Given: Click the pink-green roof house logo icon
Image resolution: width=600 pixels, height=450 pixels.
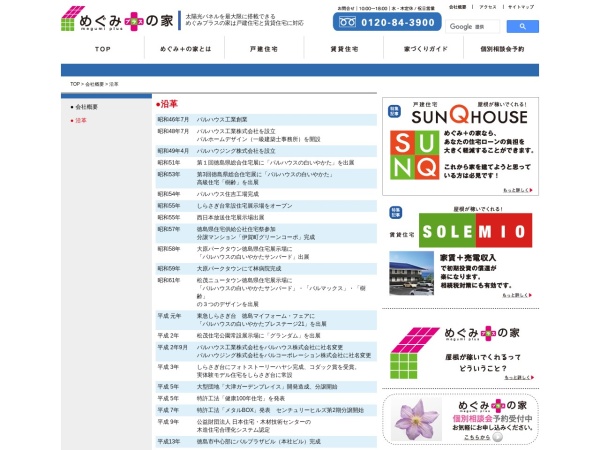Looking at the screenshot, I should coord(413,353).
